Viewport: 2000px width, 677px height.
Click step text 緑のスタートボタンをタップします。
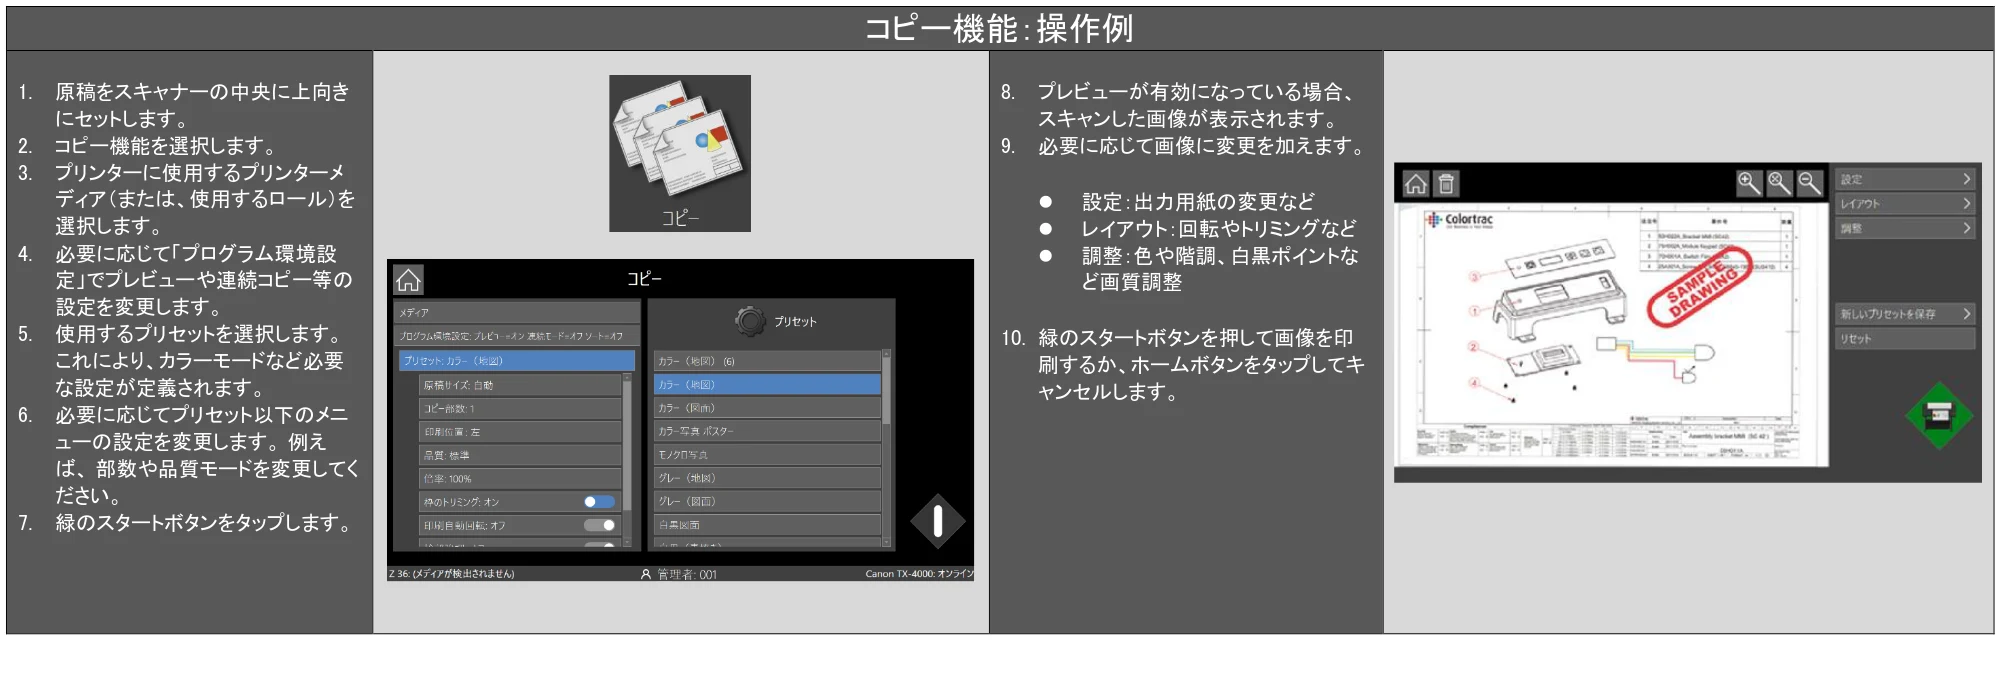[x=205, y=523]
